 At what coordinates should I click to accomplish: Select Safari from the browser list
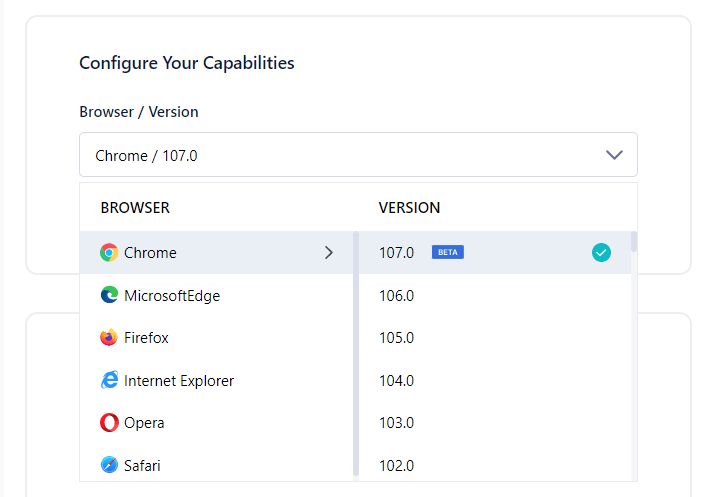pos(216,465)
